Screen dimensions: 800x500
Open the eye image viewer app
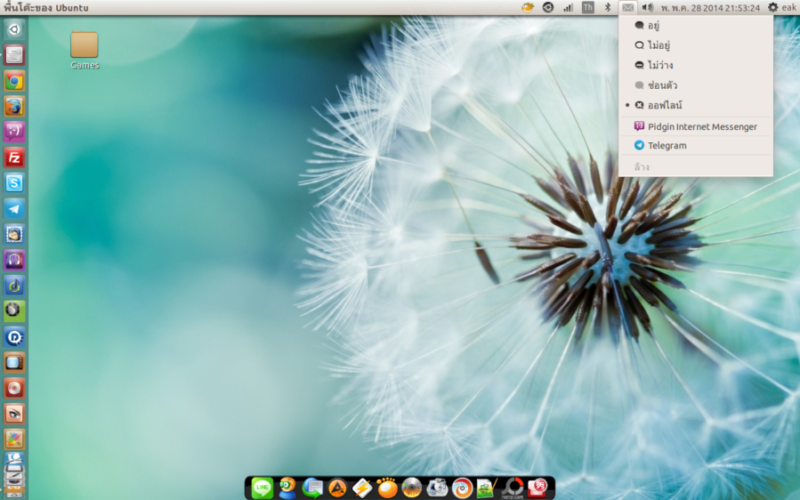click(x=14, y=413)
